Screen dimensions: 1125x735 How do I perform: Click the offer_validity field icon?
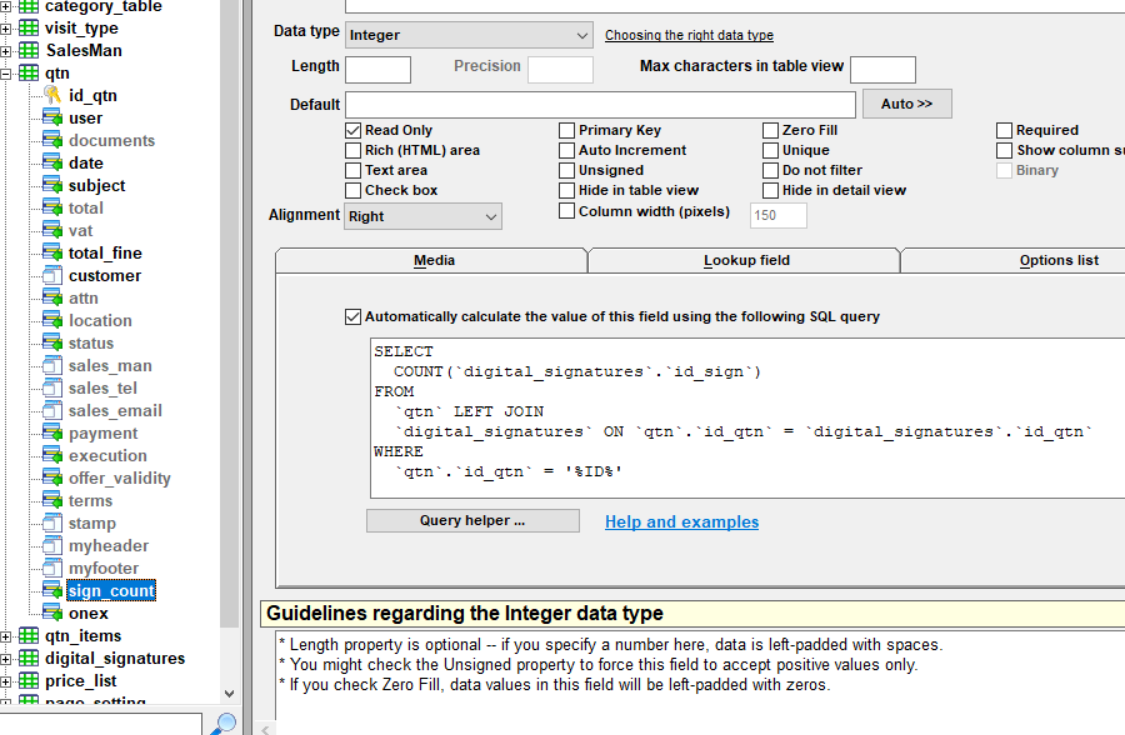(52, 478)
